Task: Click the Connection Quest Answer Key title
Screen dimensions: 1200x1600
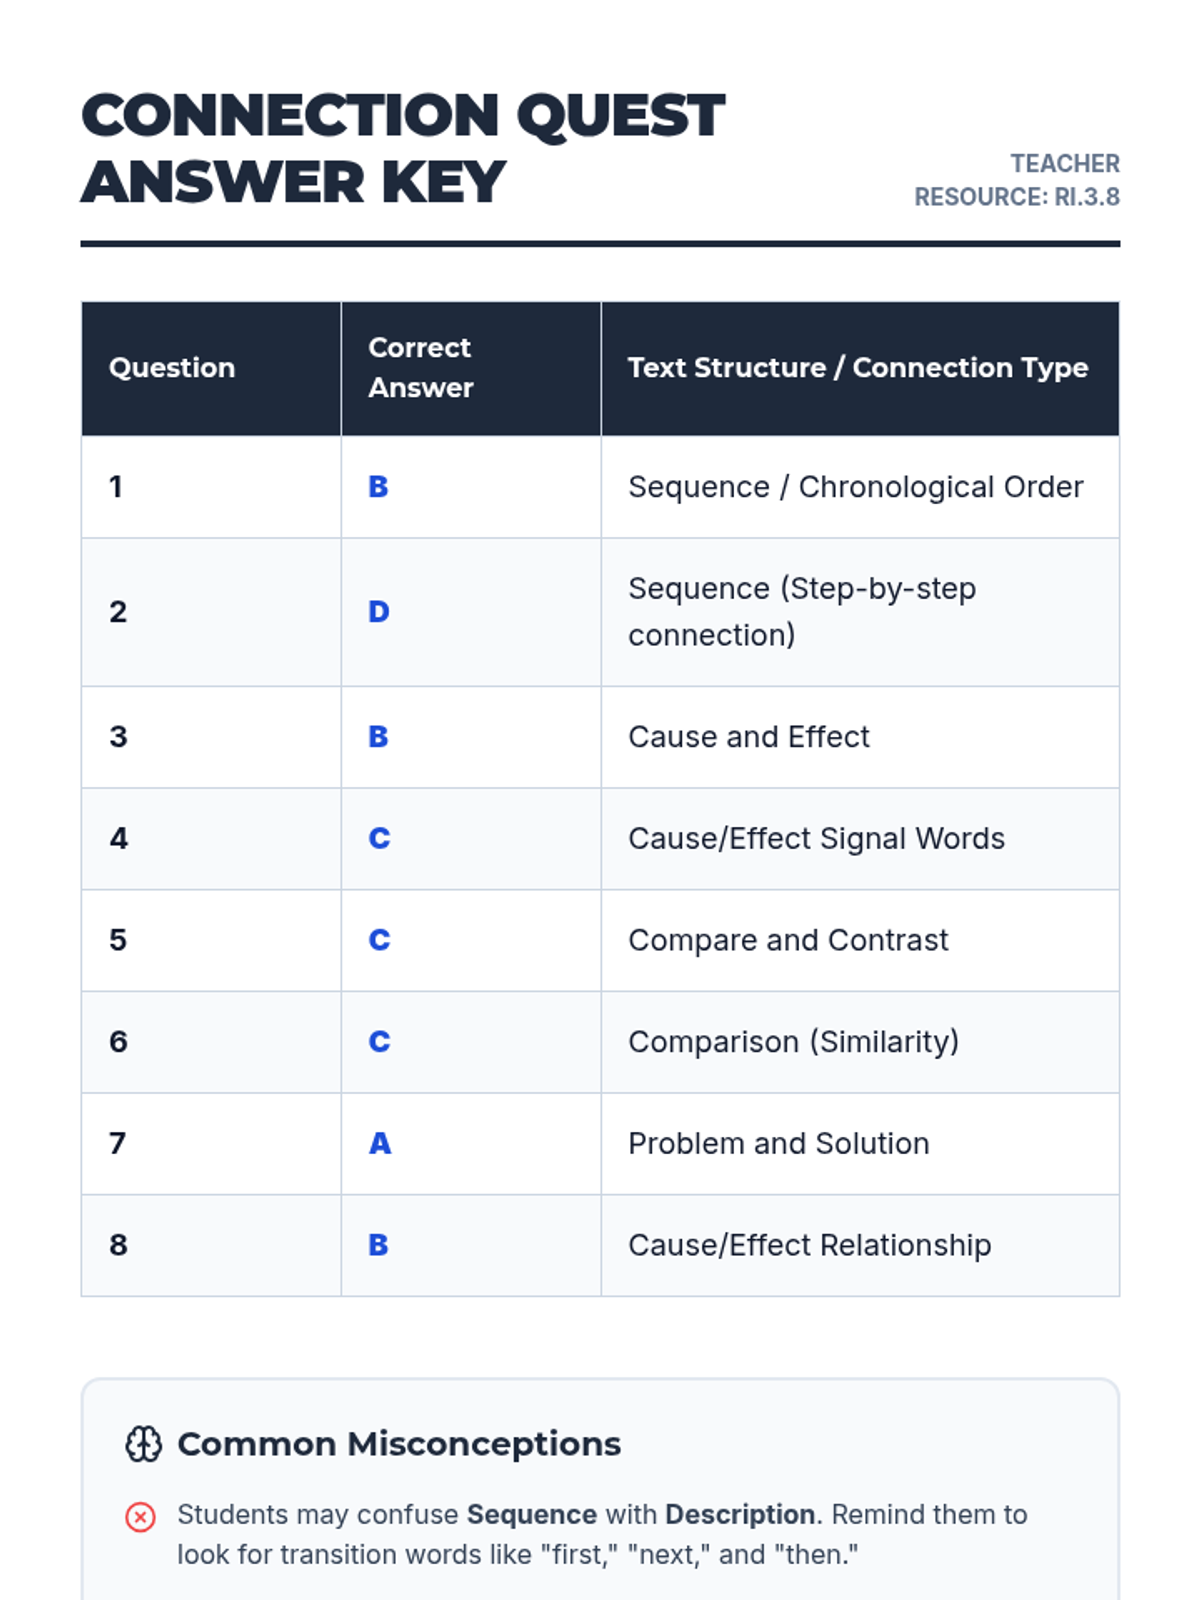Action: tap(402, 148)
